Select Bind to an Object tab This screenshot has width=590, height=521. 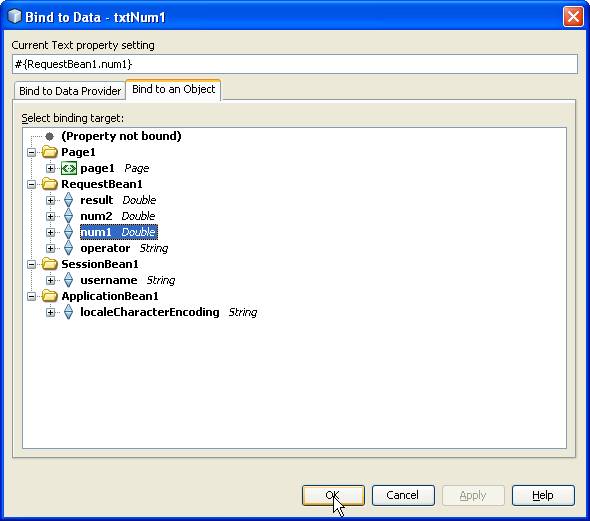pyautogui.click(x=173, y=90)
